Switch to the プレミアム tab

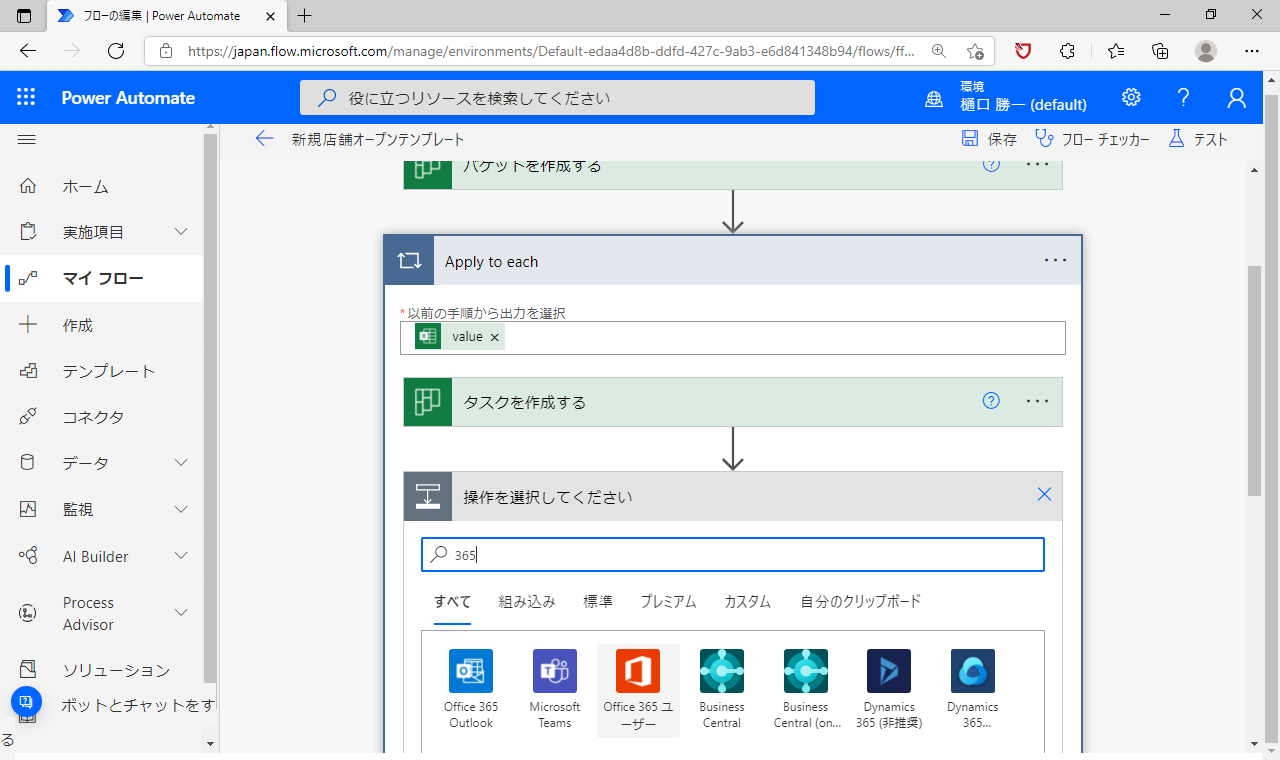coord(668,602)
